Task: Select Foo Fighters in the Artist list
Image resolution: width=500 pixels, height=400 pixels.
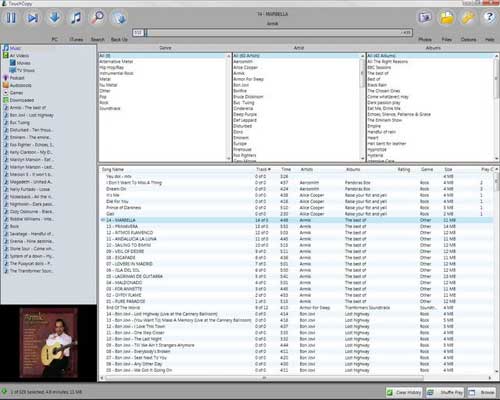Action: (x=245, y=155)
